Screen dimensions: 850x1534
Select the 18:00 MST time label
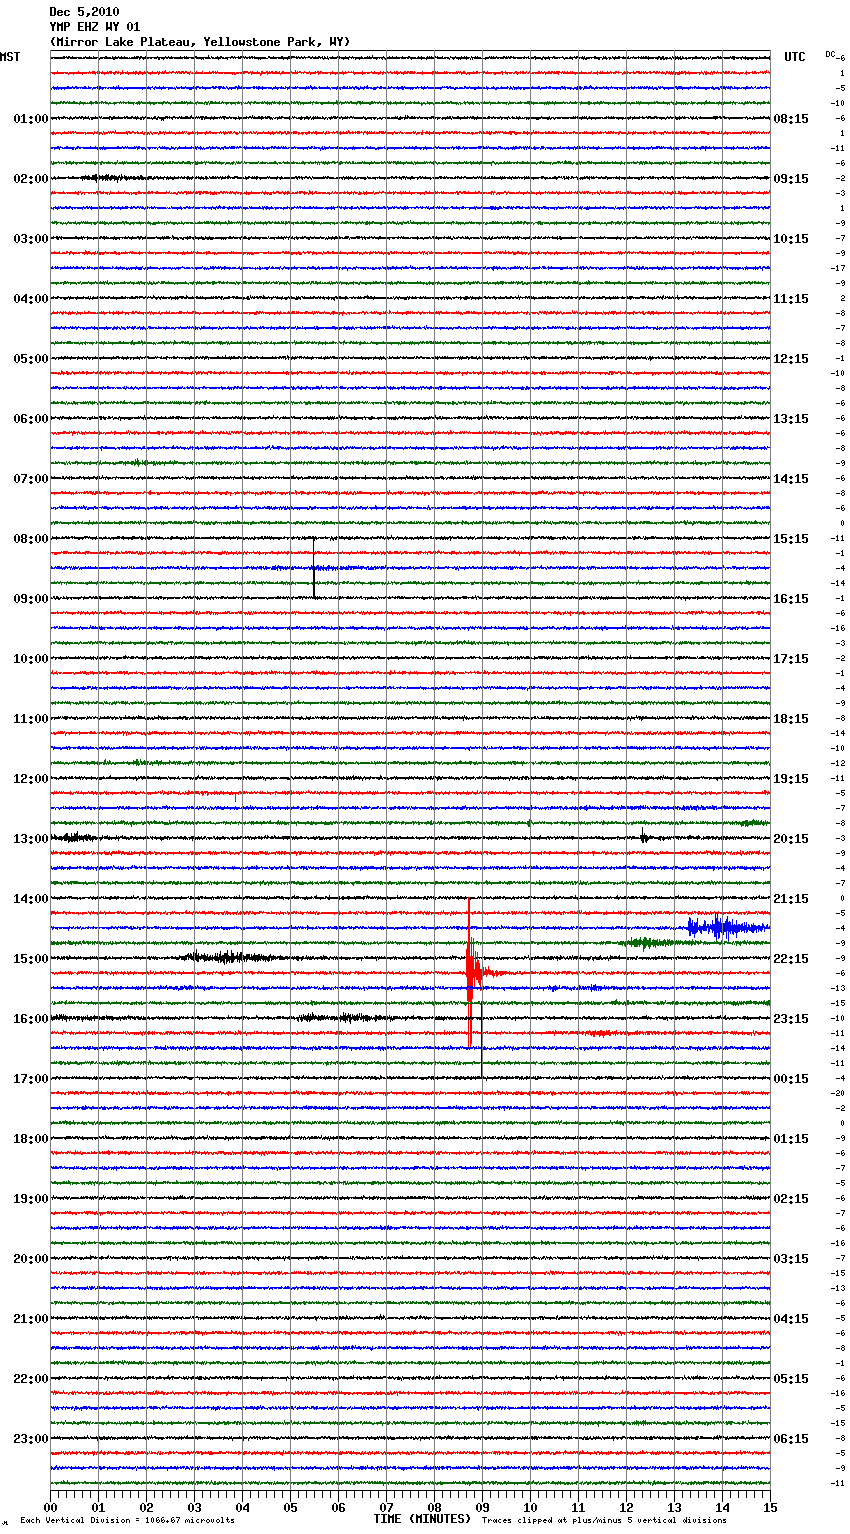[x=31, y=1139]
